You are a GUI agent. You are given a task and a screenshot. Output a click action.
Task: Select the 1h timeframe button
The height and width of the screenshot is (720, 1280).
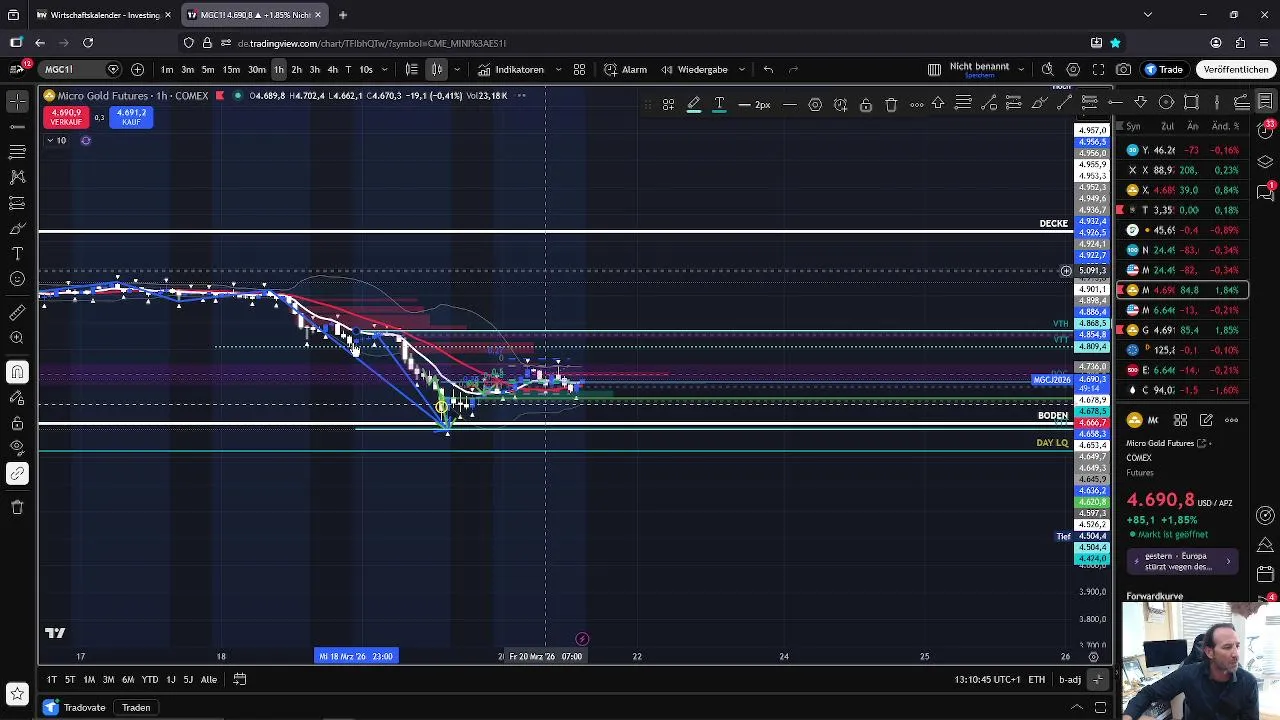click(x=279, y=69)
